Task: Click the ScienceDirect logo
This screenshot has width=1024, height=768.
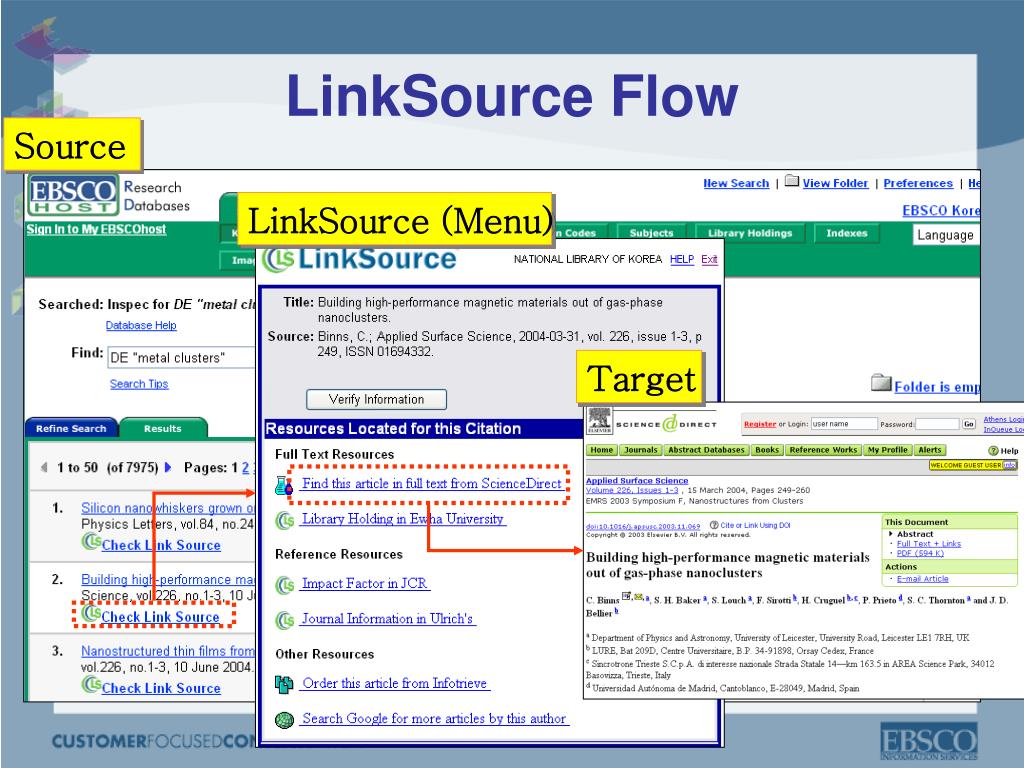Action: [666, 424]
